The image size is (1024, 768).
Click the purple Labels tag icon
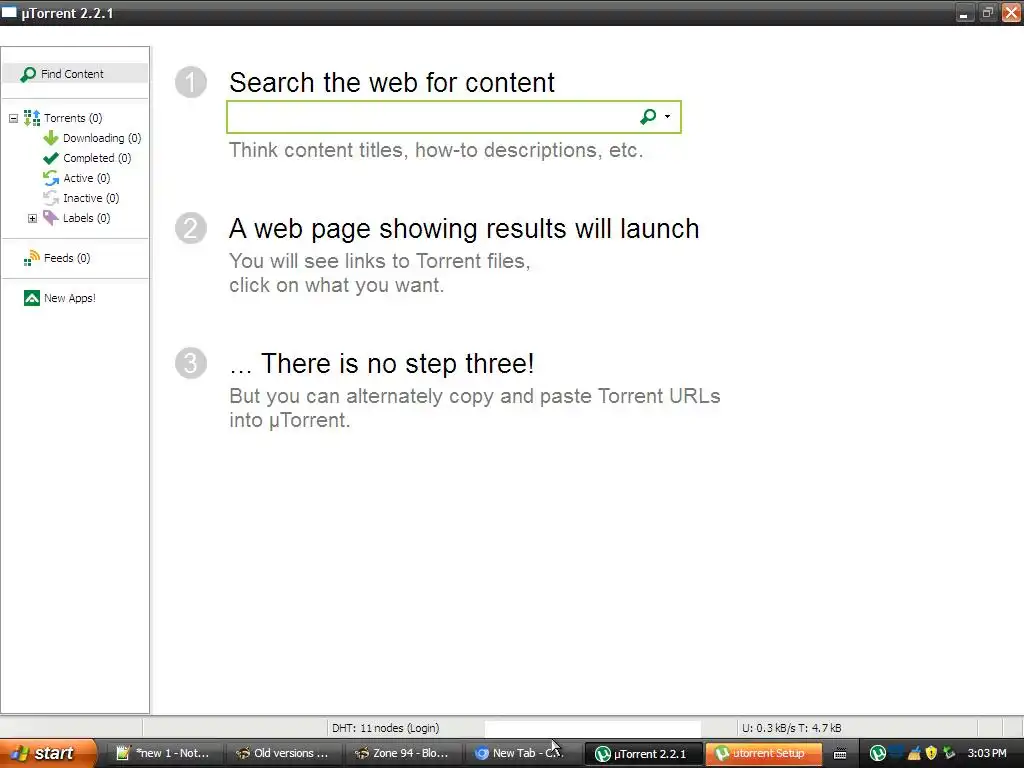(51, 218)
